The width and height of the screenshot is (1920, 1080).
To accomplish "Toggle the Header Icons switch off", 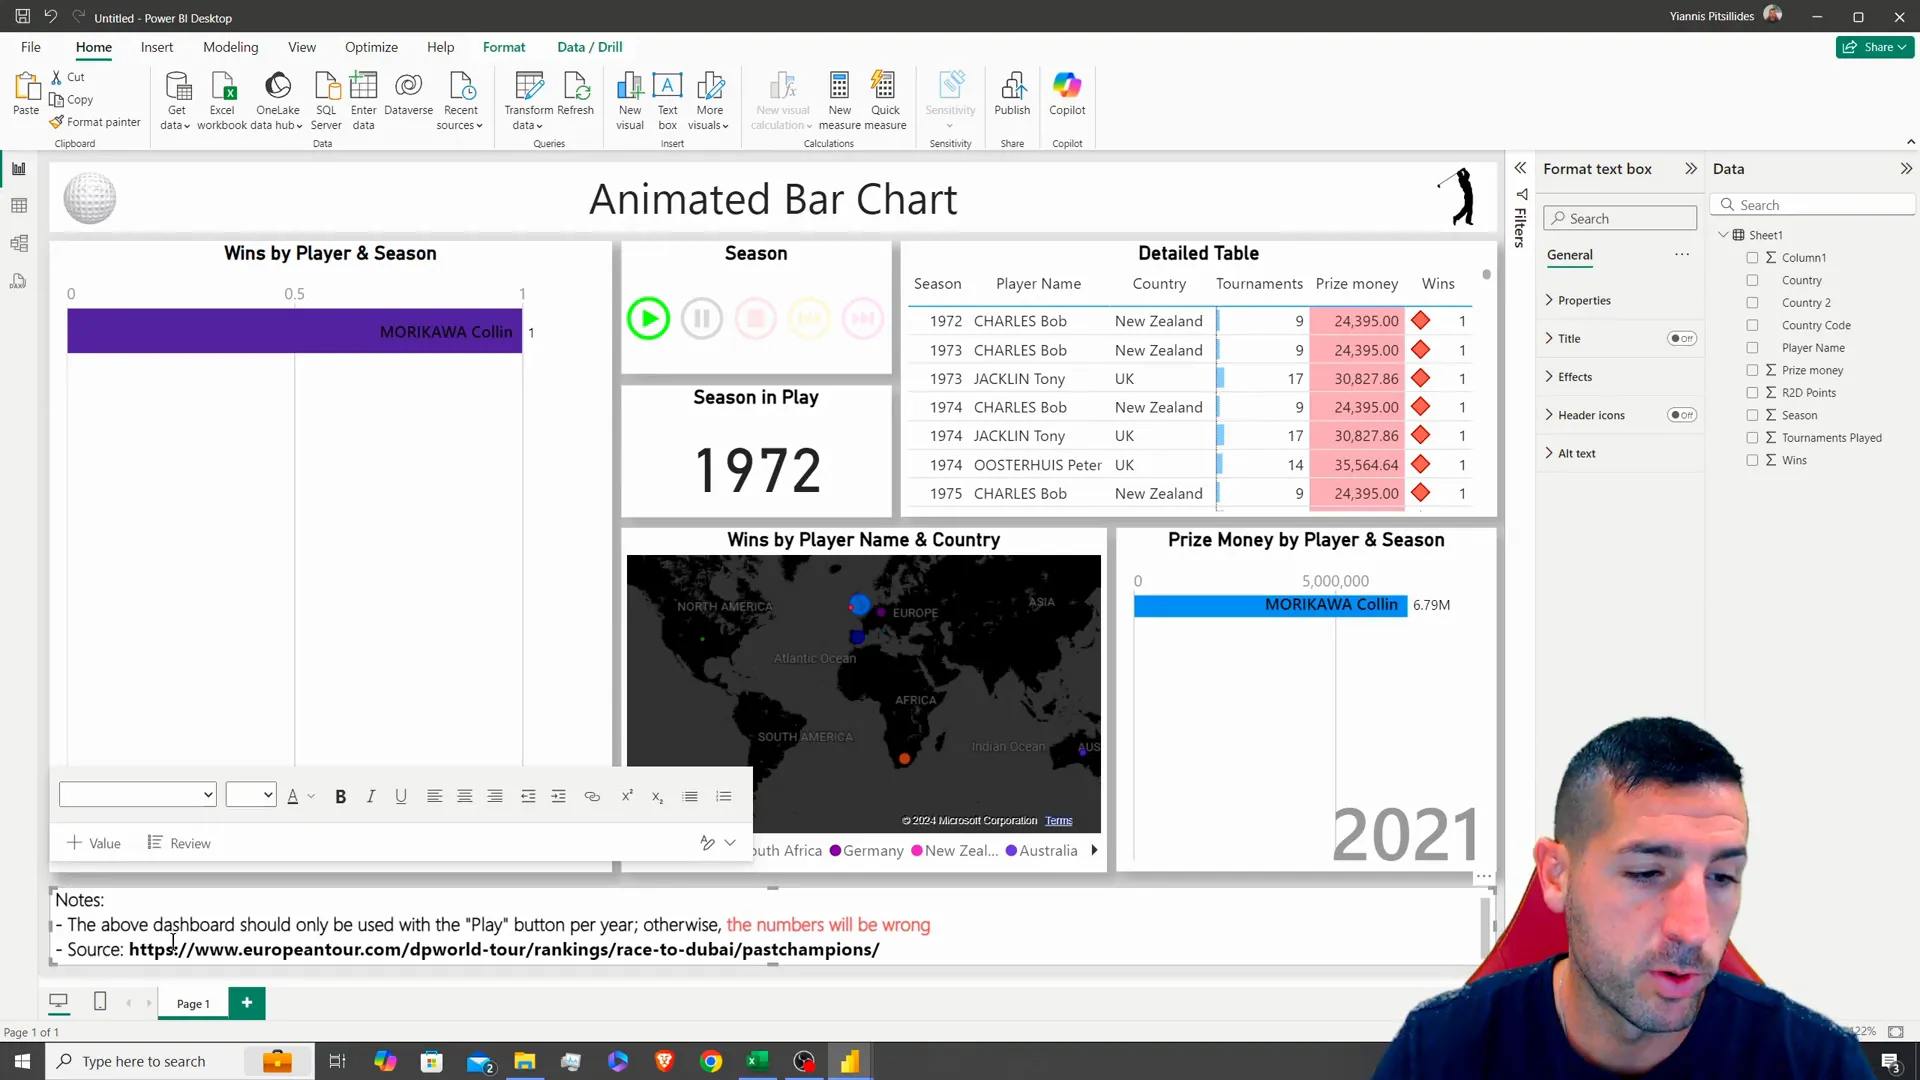I will (x=1685, y=415).
